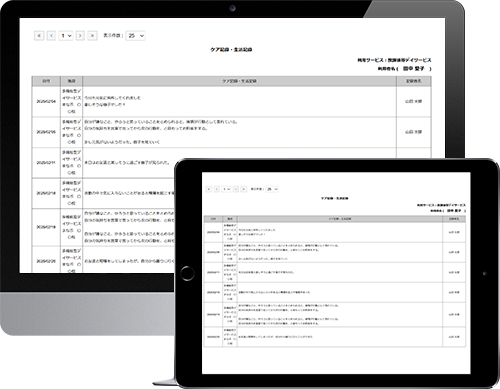Go to next page on monitor screen
The height and width of the screenshot is (389, 500).
[80, 35]
